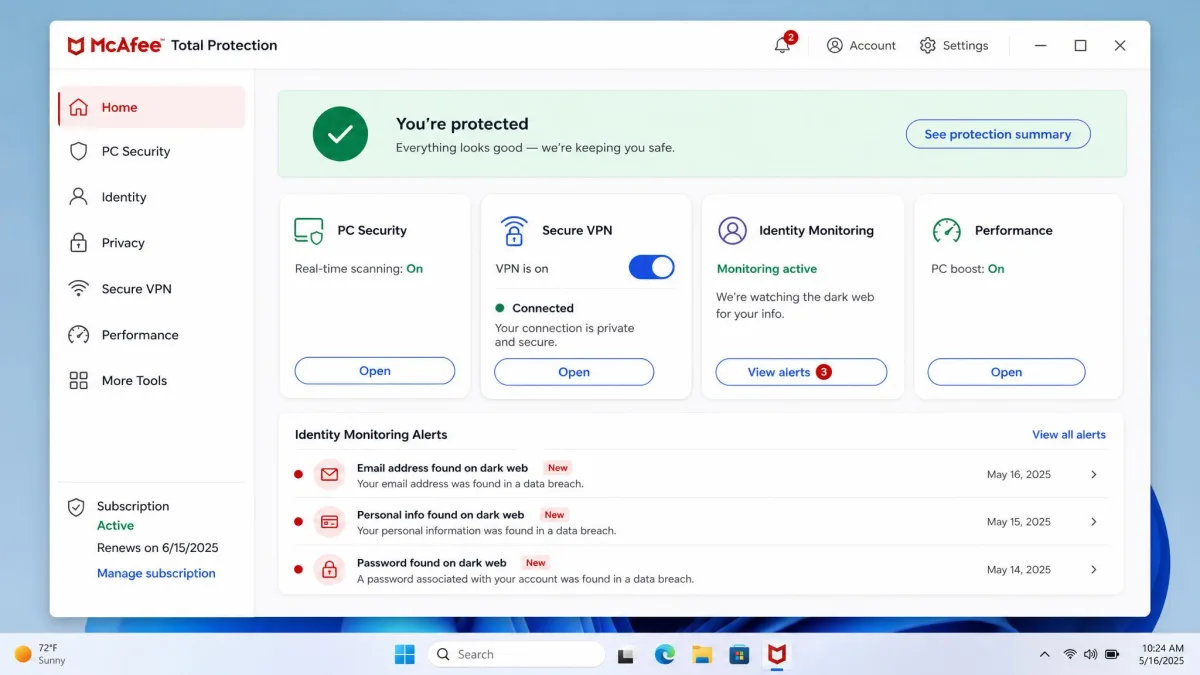Image resolution: width=1200 pixels, height=675 pixels.
Task: Expand the Personal info found alert chevron
Action: [x=1094, y=522]
